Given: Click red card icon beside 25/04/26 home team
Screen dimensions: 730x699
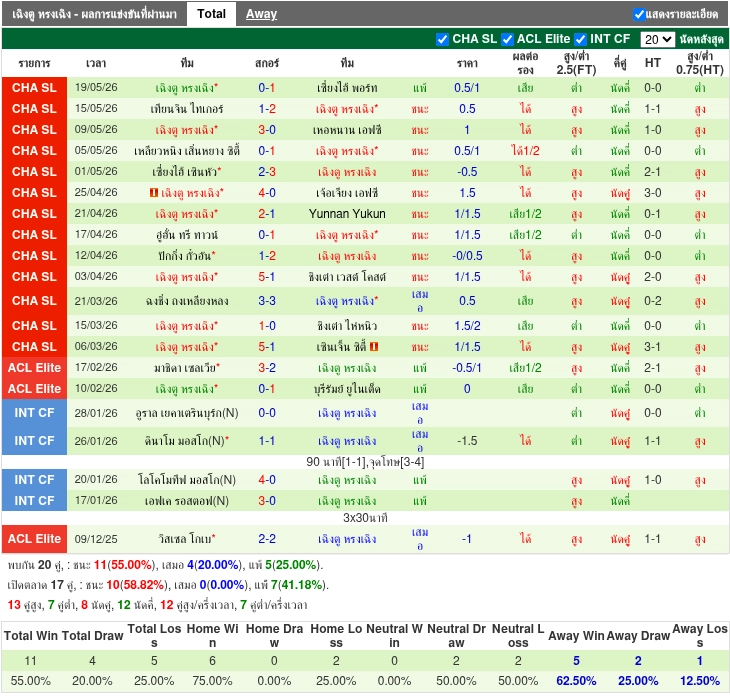Looking at the screenshot, I should pyautogui.click(x=154, y=193).
